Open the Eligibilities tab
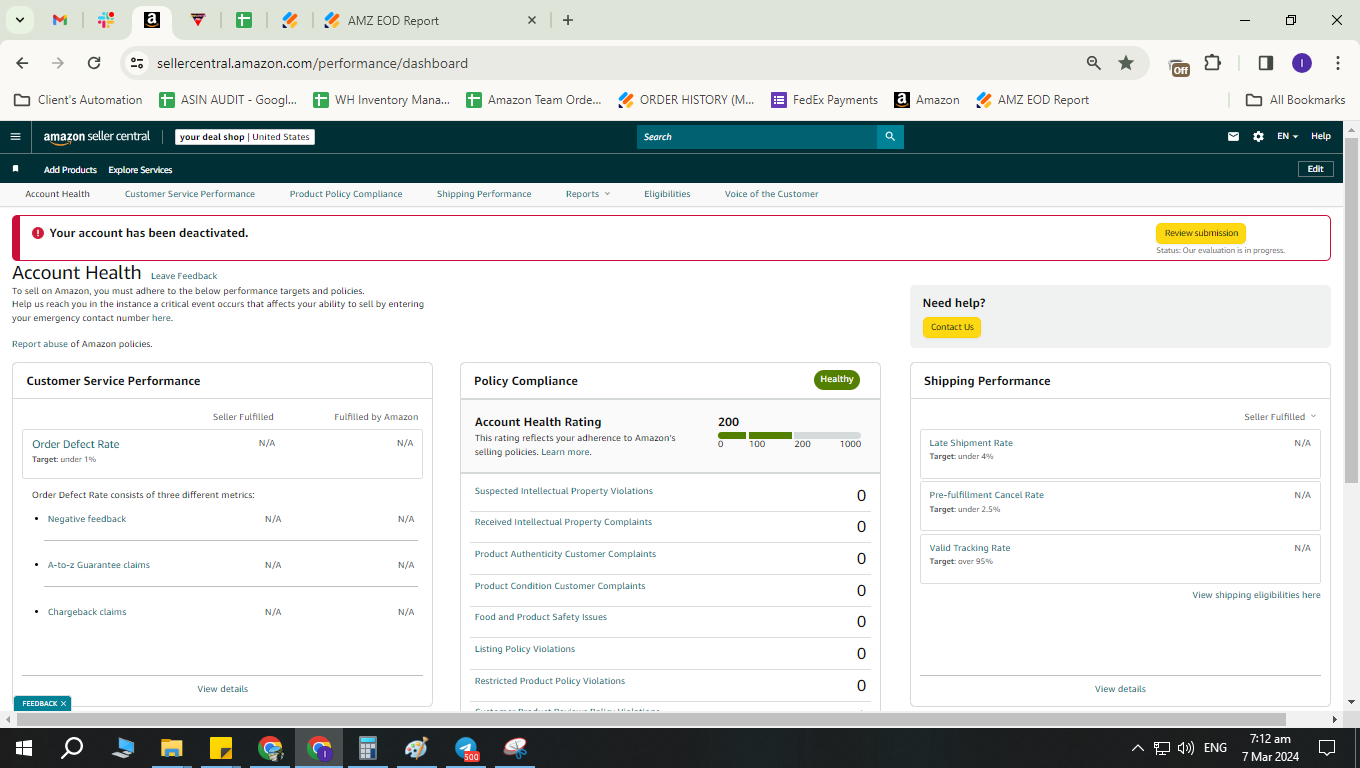This screenshot has height=768, width=1360. click(x=667, y=194)
